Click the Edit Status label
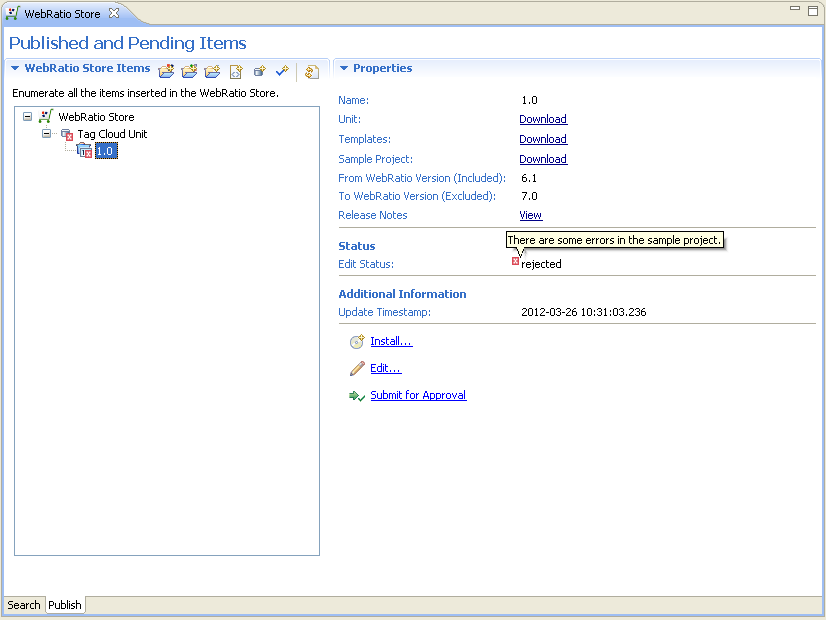826x620 pixels. coord(366,264)
